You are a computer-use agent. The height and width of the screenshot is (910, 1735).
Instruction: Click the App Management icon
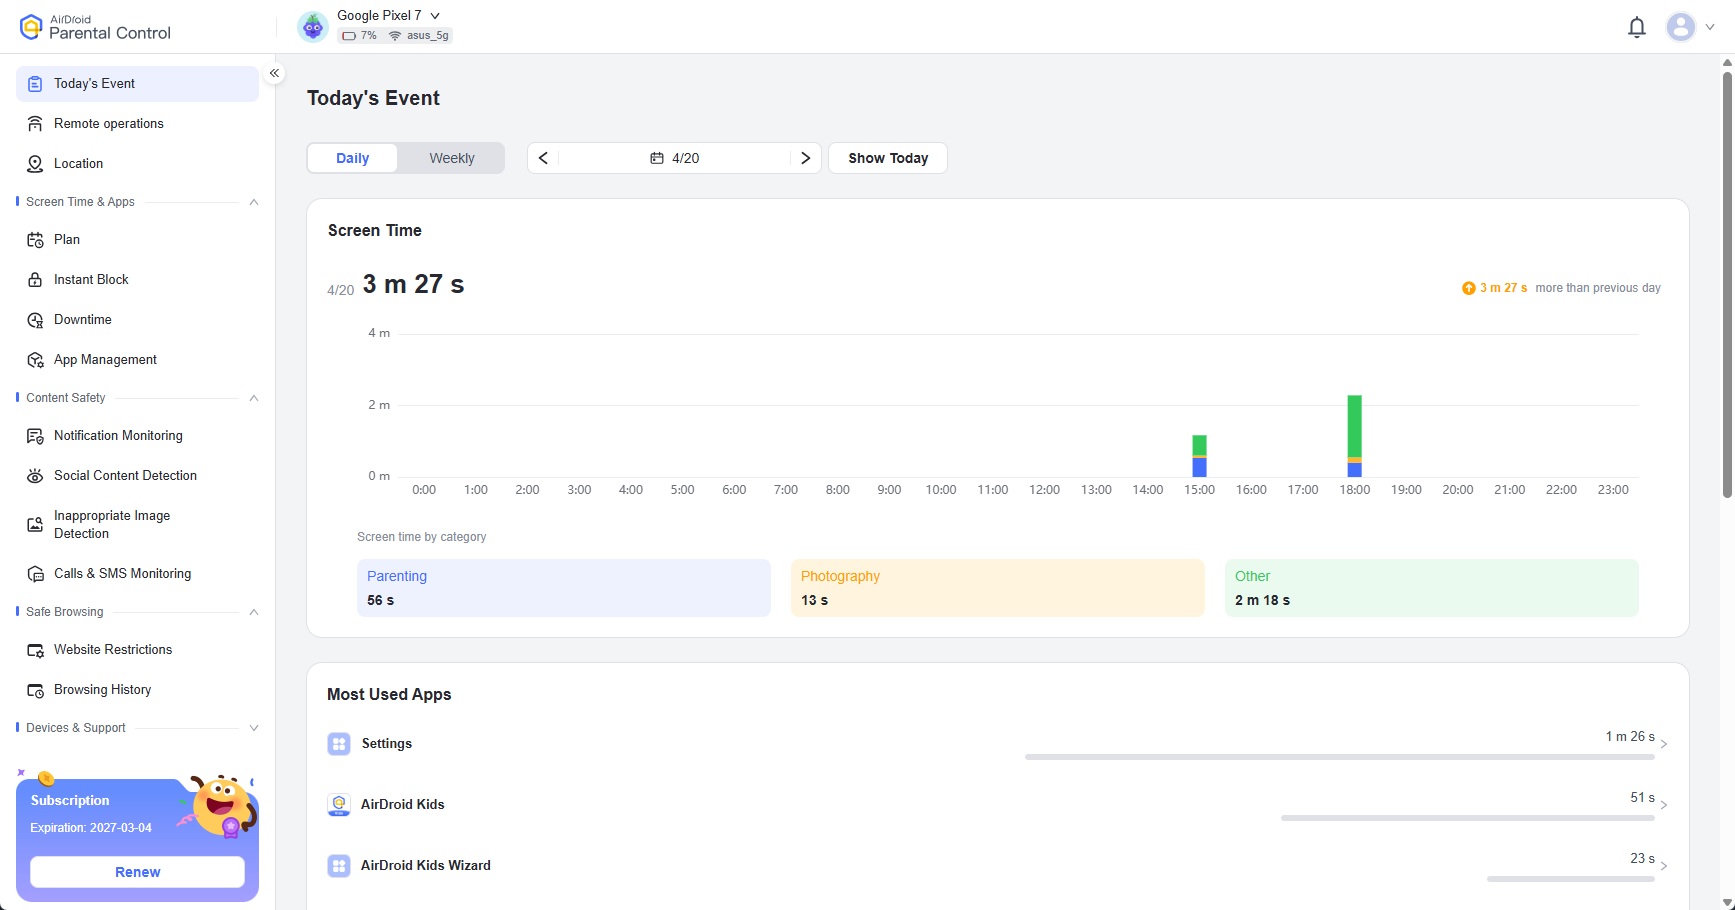[35, 360]
